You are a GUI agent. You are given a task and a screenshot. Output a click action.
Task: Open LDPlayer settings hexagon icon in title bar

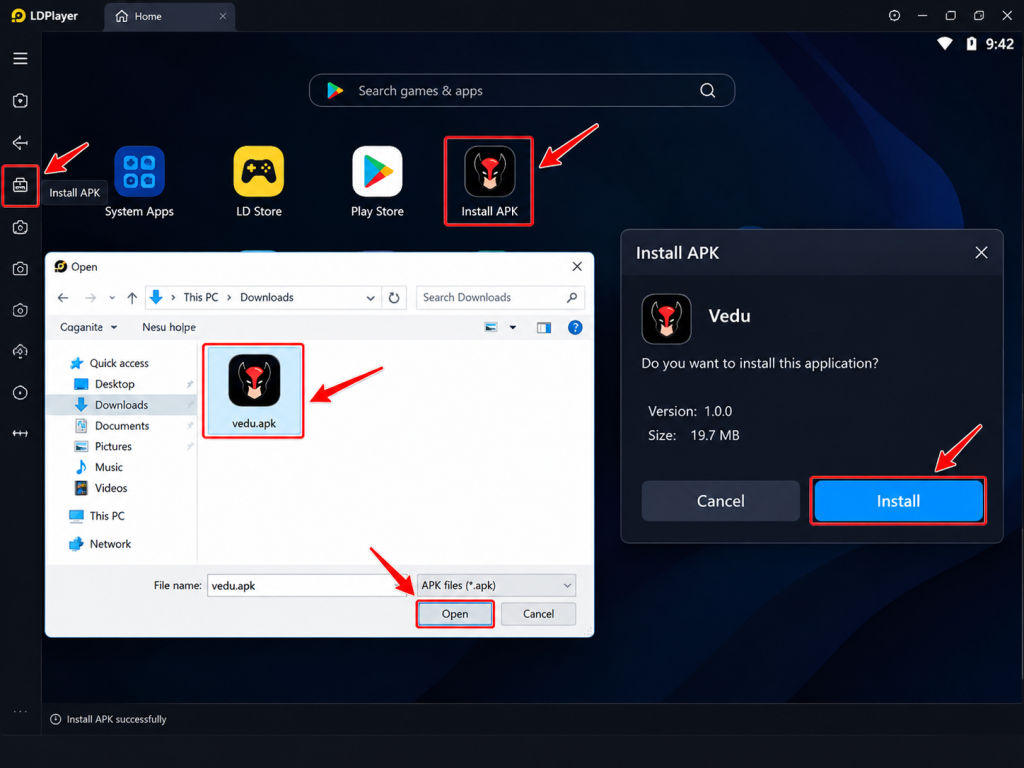tap(894, 16)
